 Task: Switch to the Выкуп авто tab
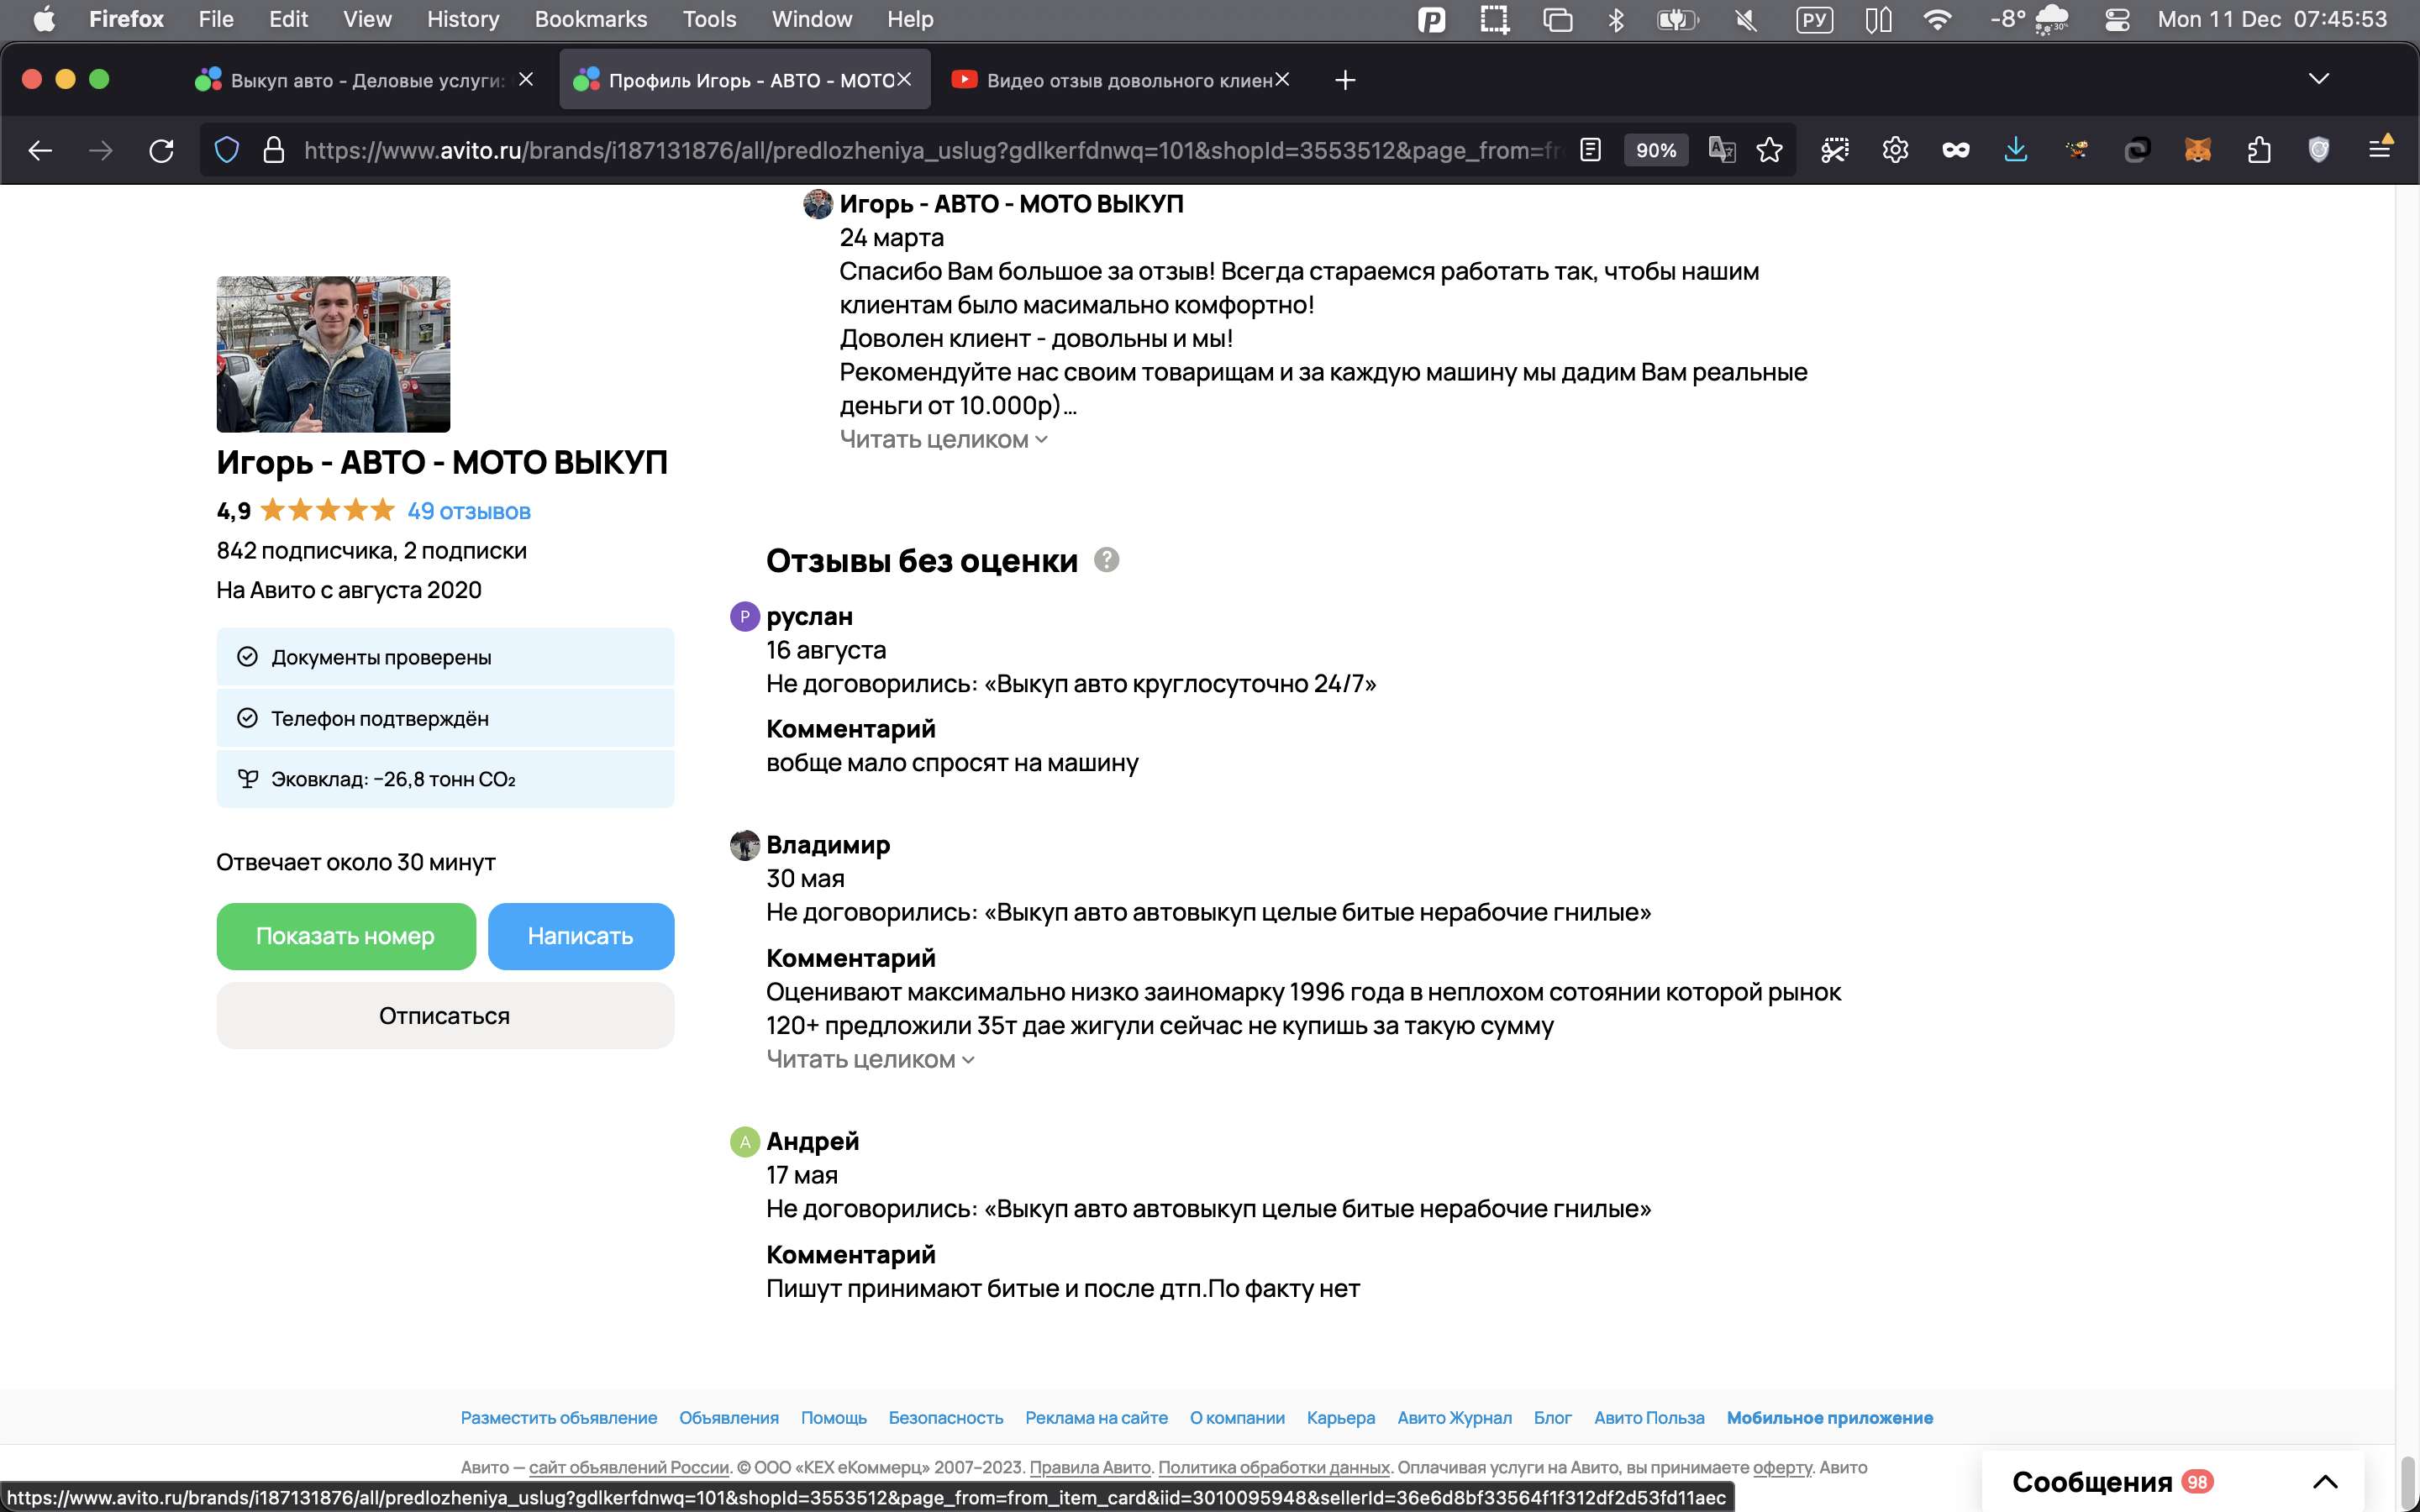tap(365, 80)
